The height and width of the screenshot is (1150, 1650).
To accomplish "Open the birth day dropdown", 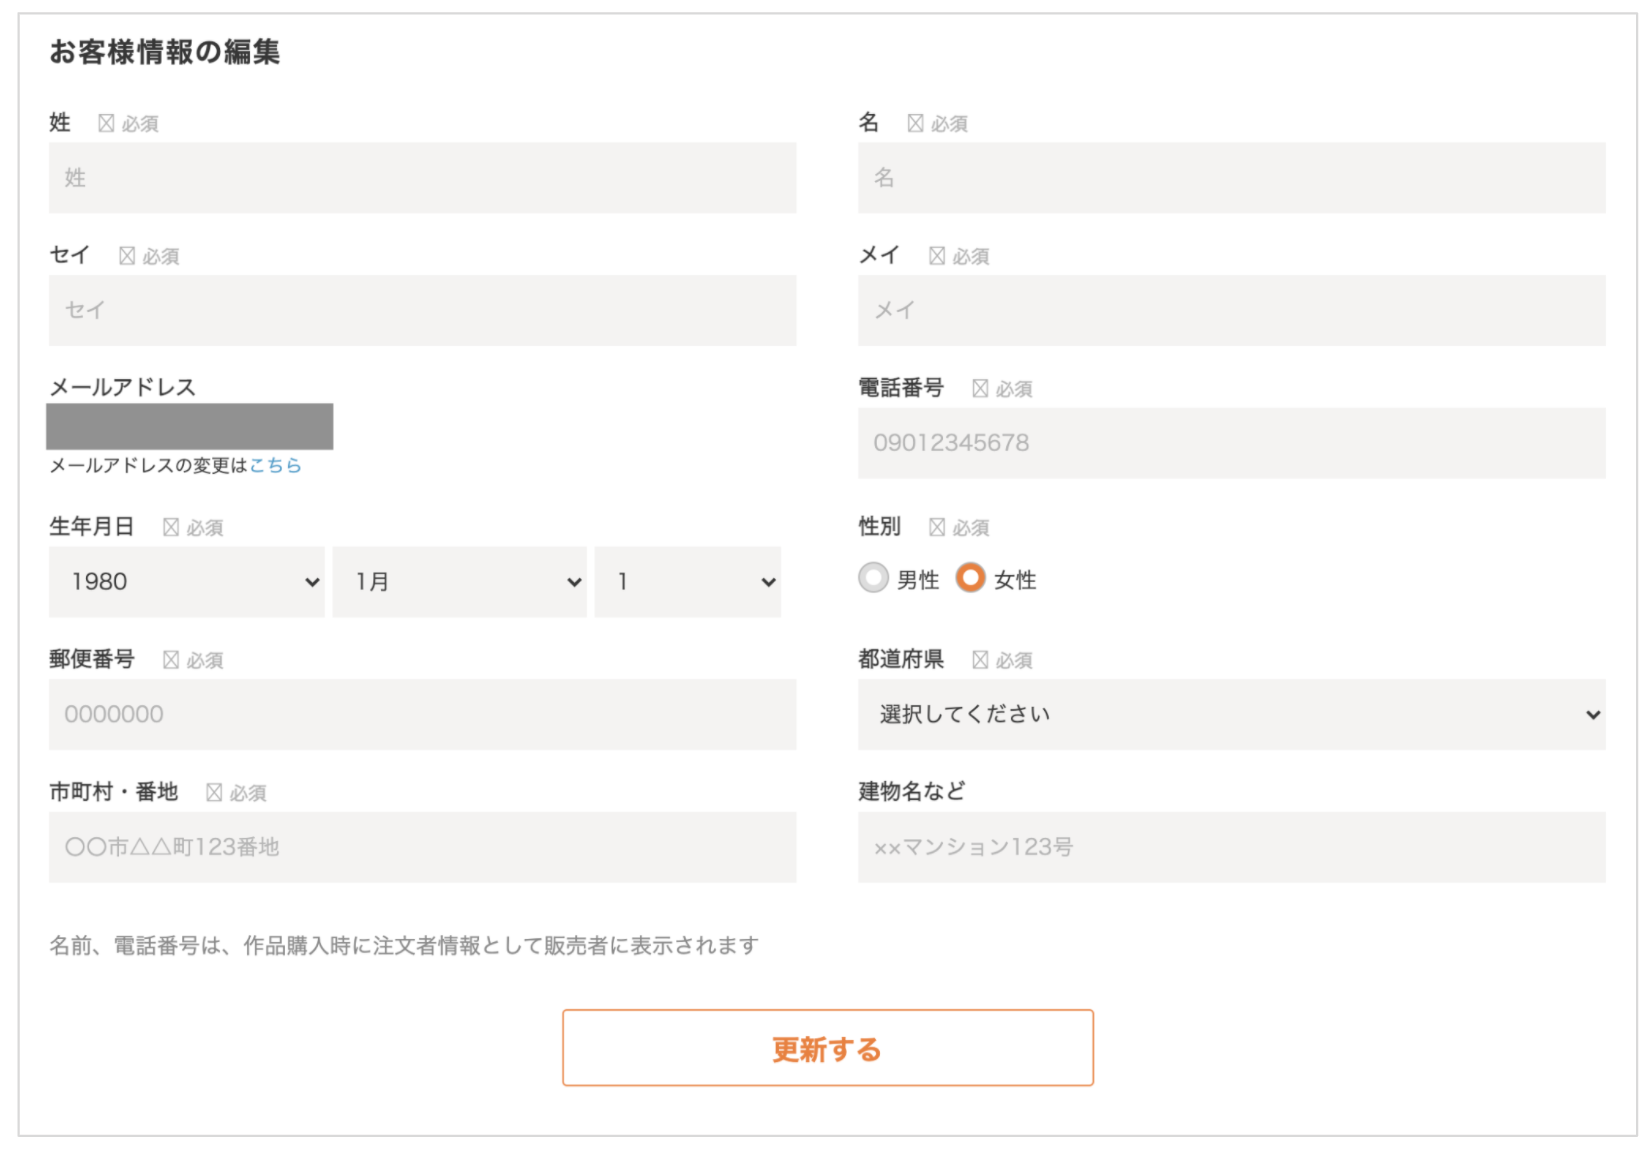I will click(687, 582).
